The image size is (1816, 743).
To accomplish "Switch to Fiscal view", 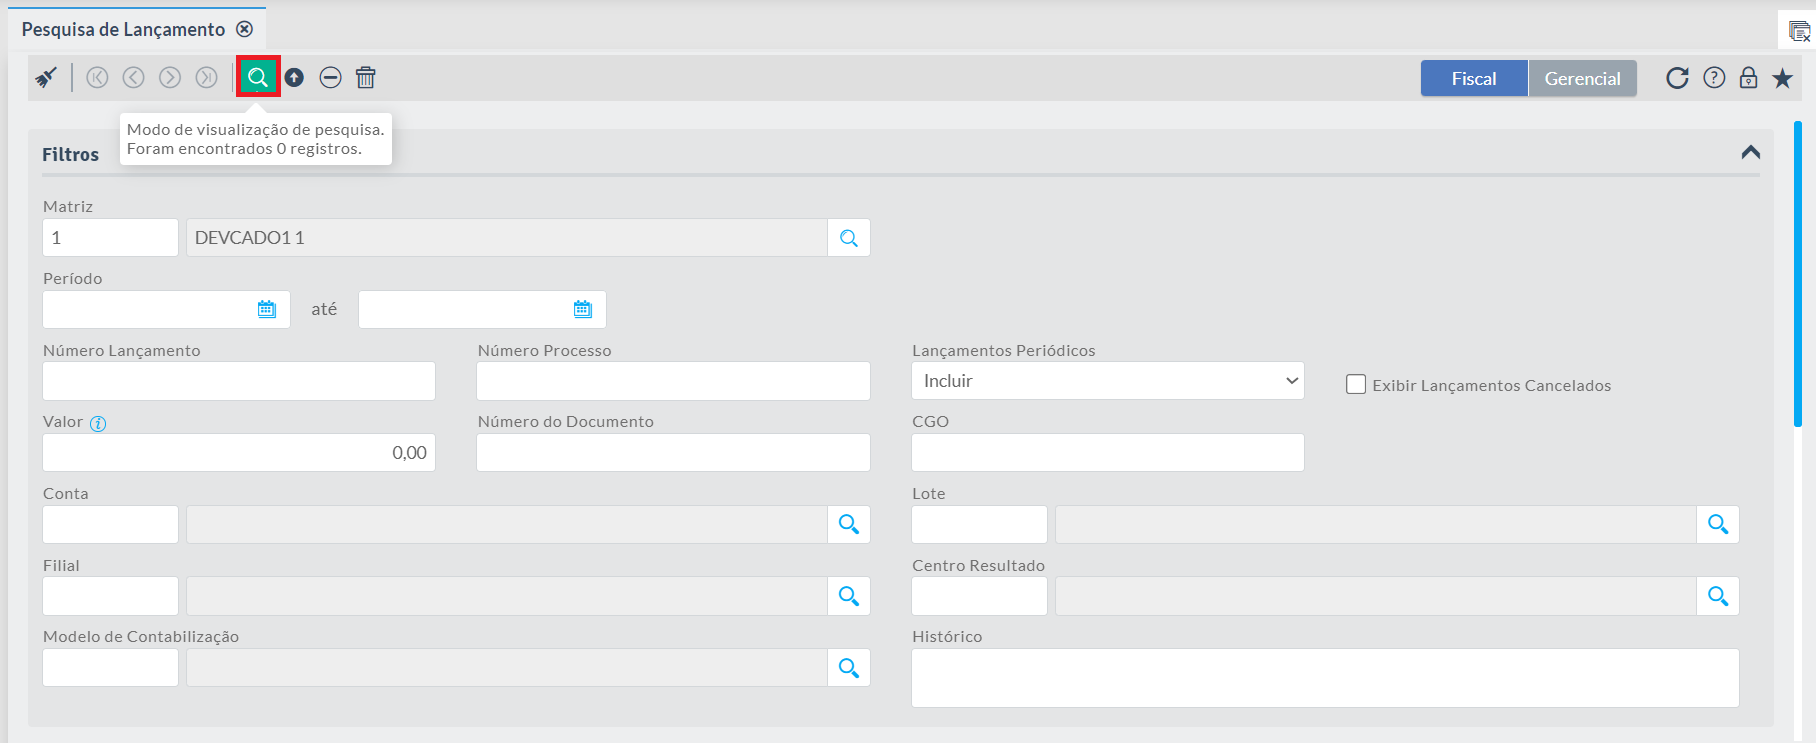I will point(1474,78).
